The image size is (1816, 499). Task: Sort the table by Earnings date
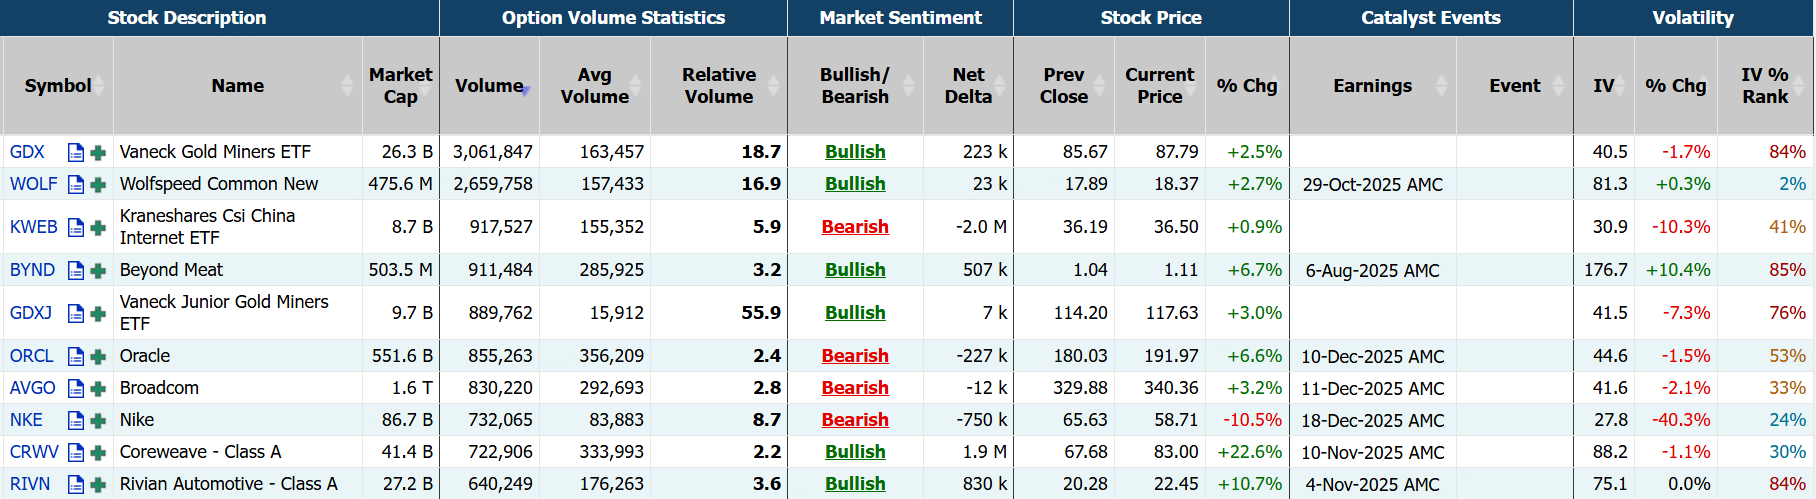click(1372, 86)
